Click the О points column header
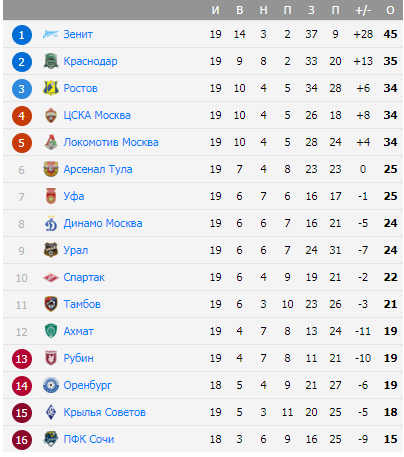This screenshot has width=404, height=457. point(390,10)
